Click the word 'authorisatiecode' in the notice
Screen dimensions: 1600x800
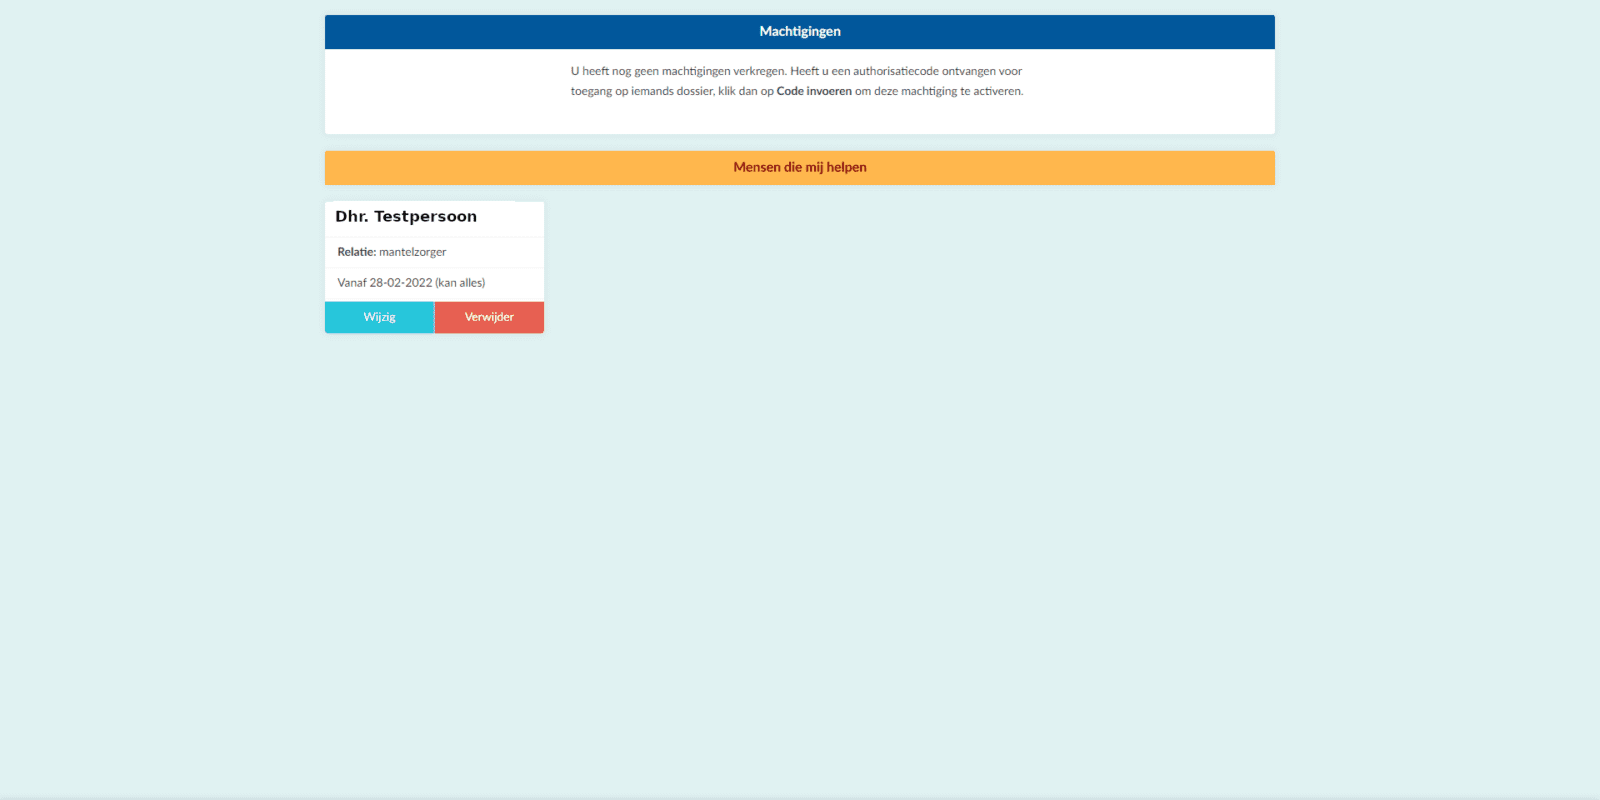[895, 71]
